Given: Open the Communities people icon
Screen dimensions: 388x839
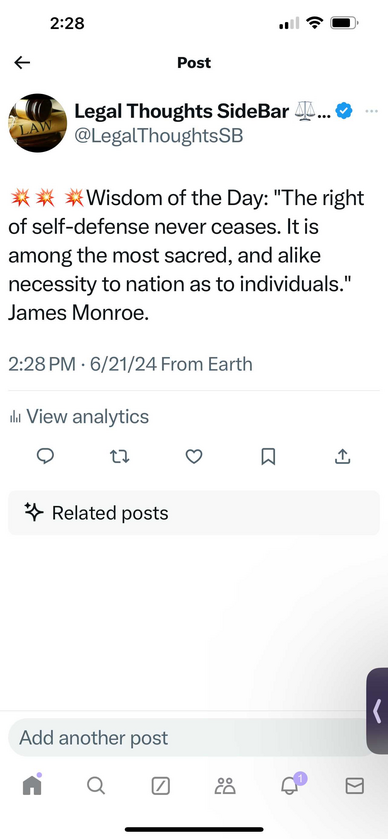Looking at the screenshot, I should [225, 785].
